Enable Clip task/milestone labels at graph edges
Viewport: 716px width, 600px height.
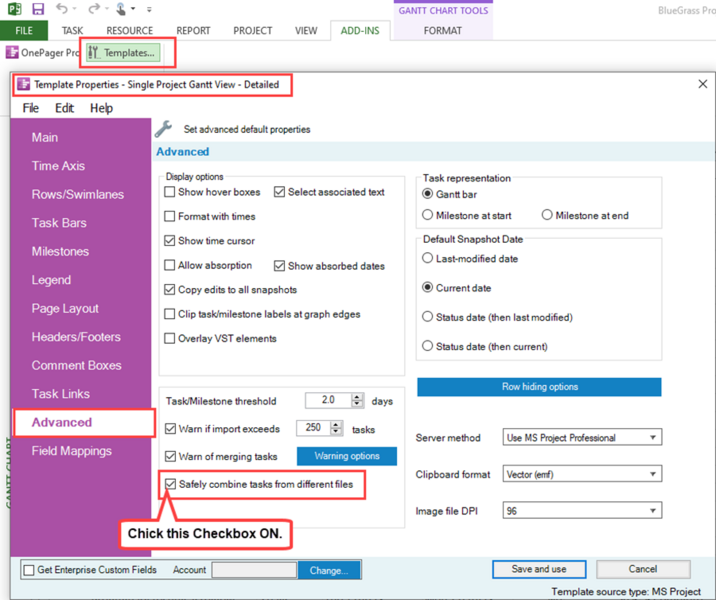[169, 314]
